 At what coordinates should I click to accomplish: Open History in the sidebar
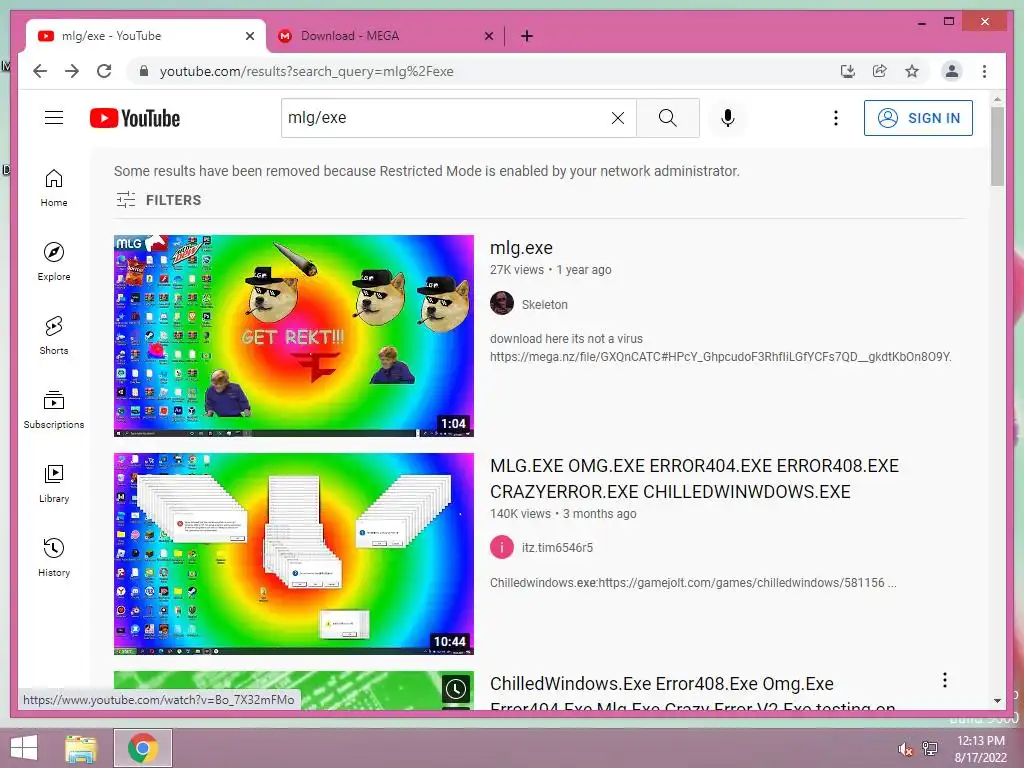coord(54,557)
